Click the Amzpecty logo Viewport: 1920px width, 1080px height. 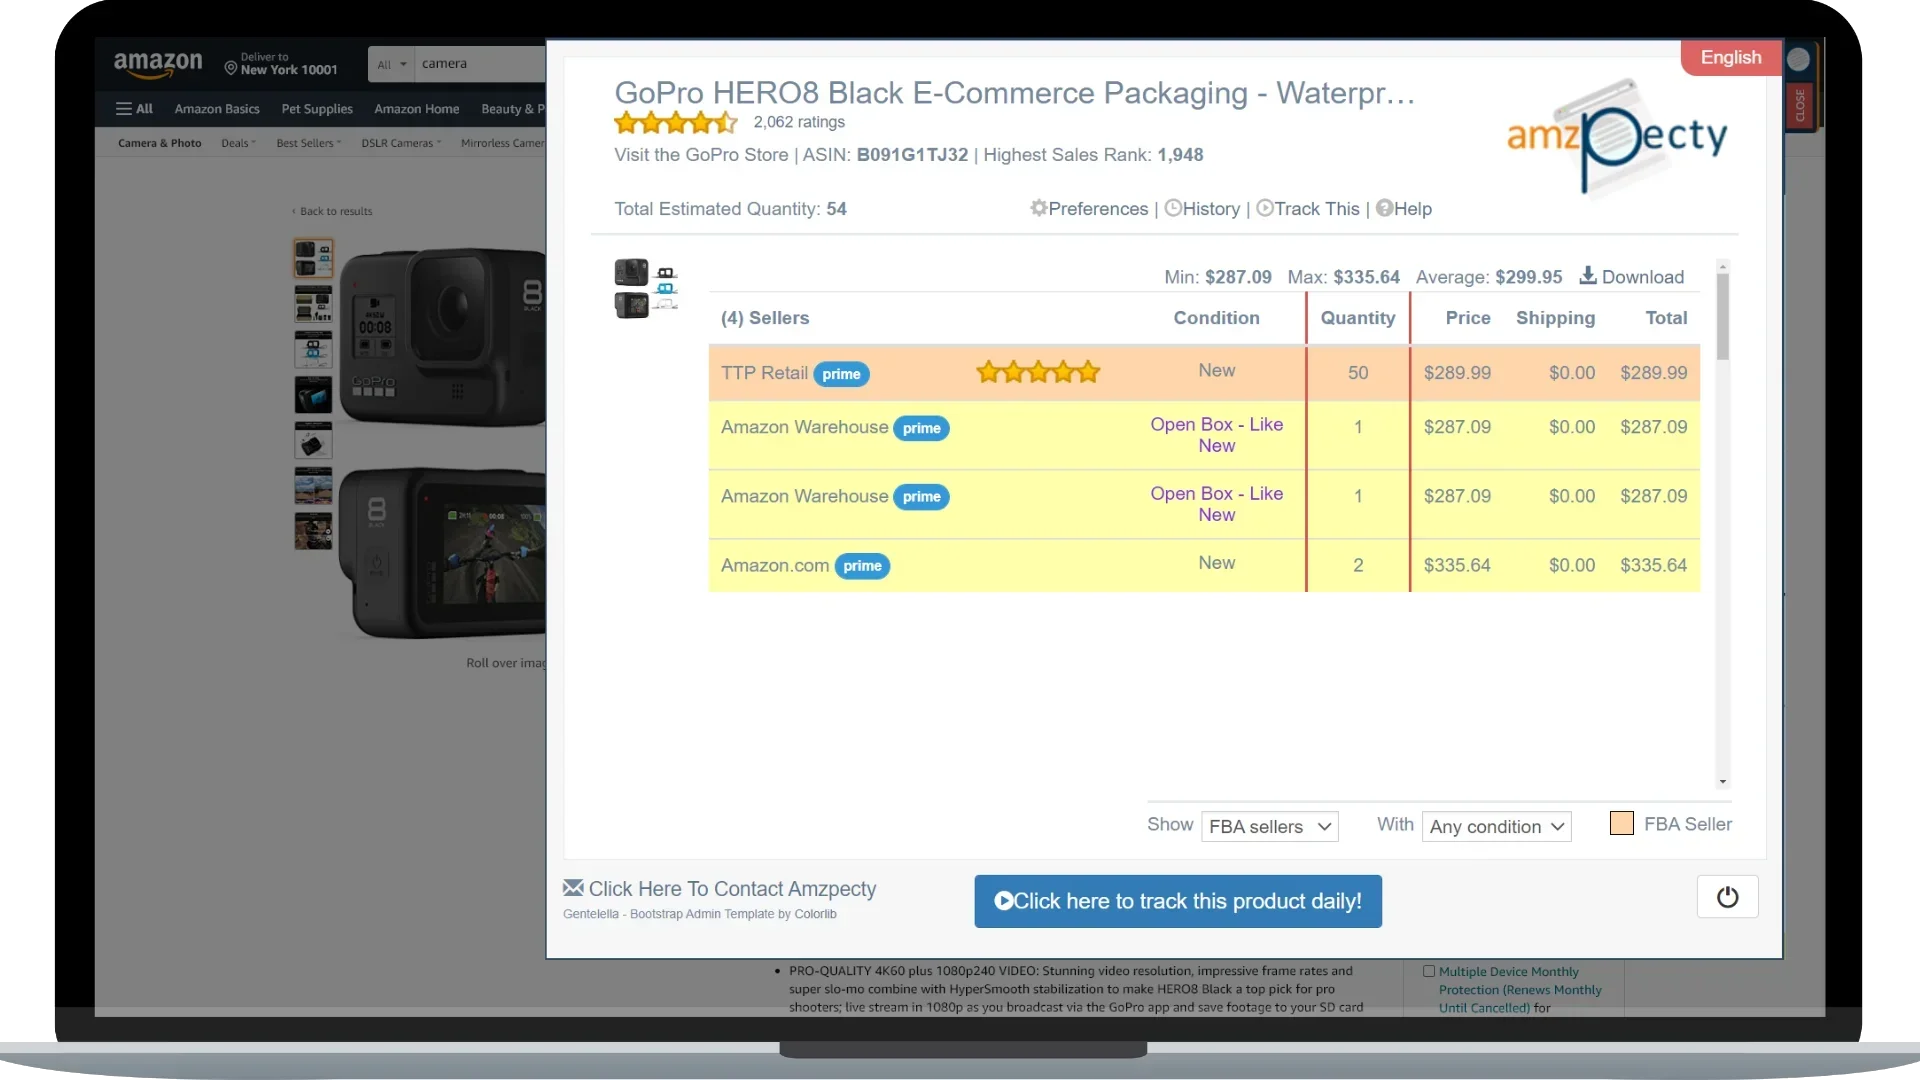tap(1617, 137)
